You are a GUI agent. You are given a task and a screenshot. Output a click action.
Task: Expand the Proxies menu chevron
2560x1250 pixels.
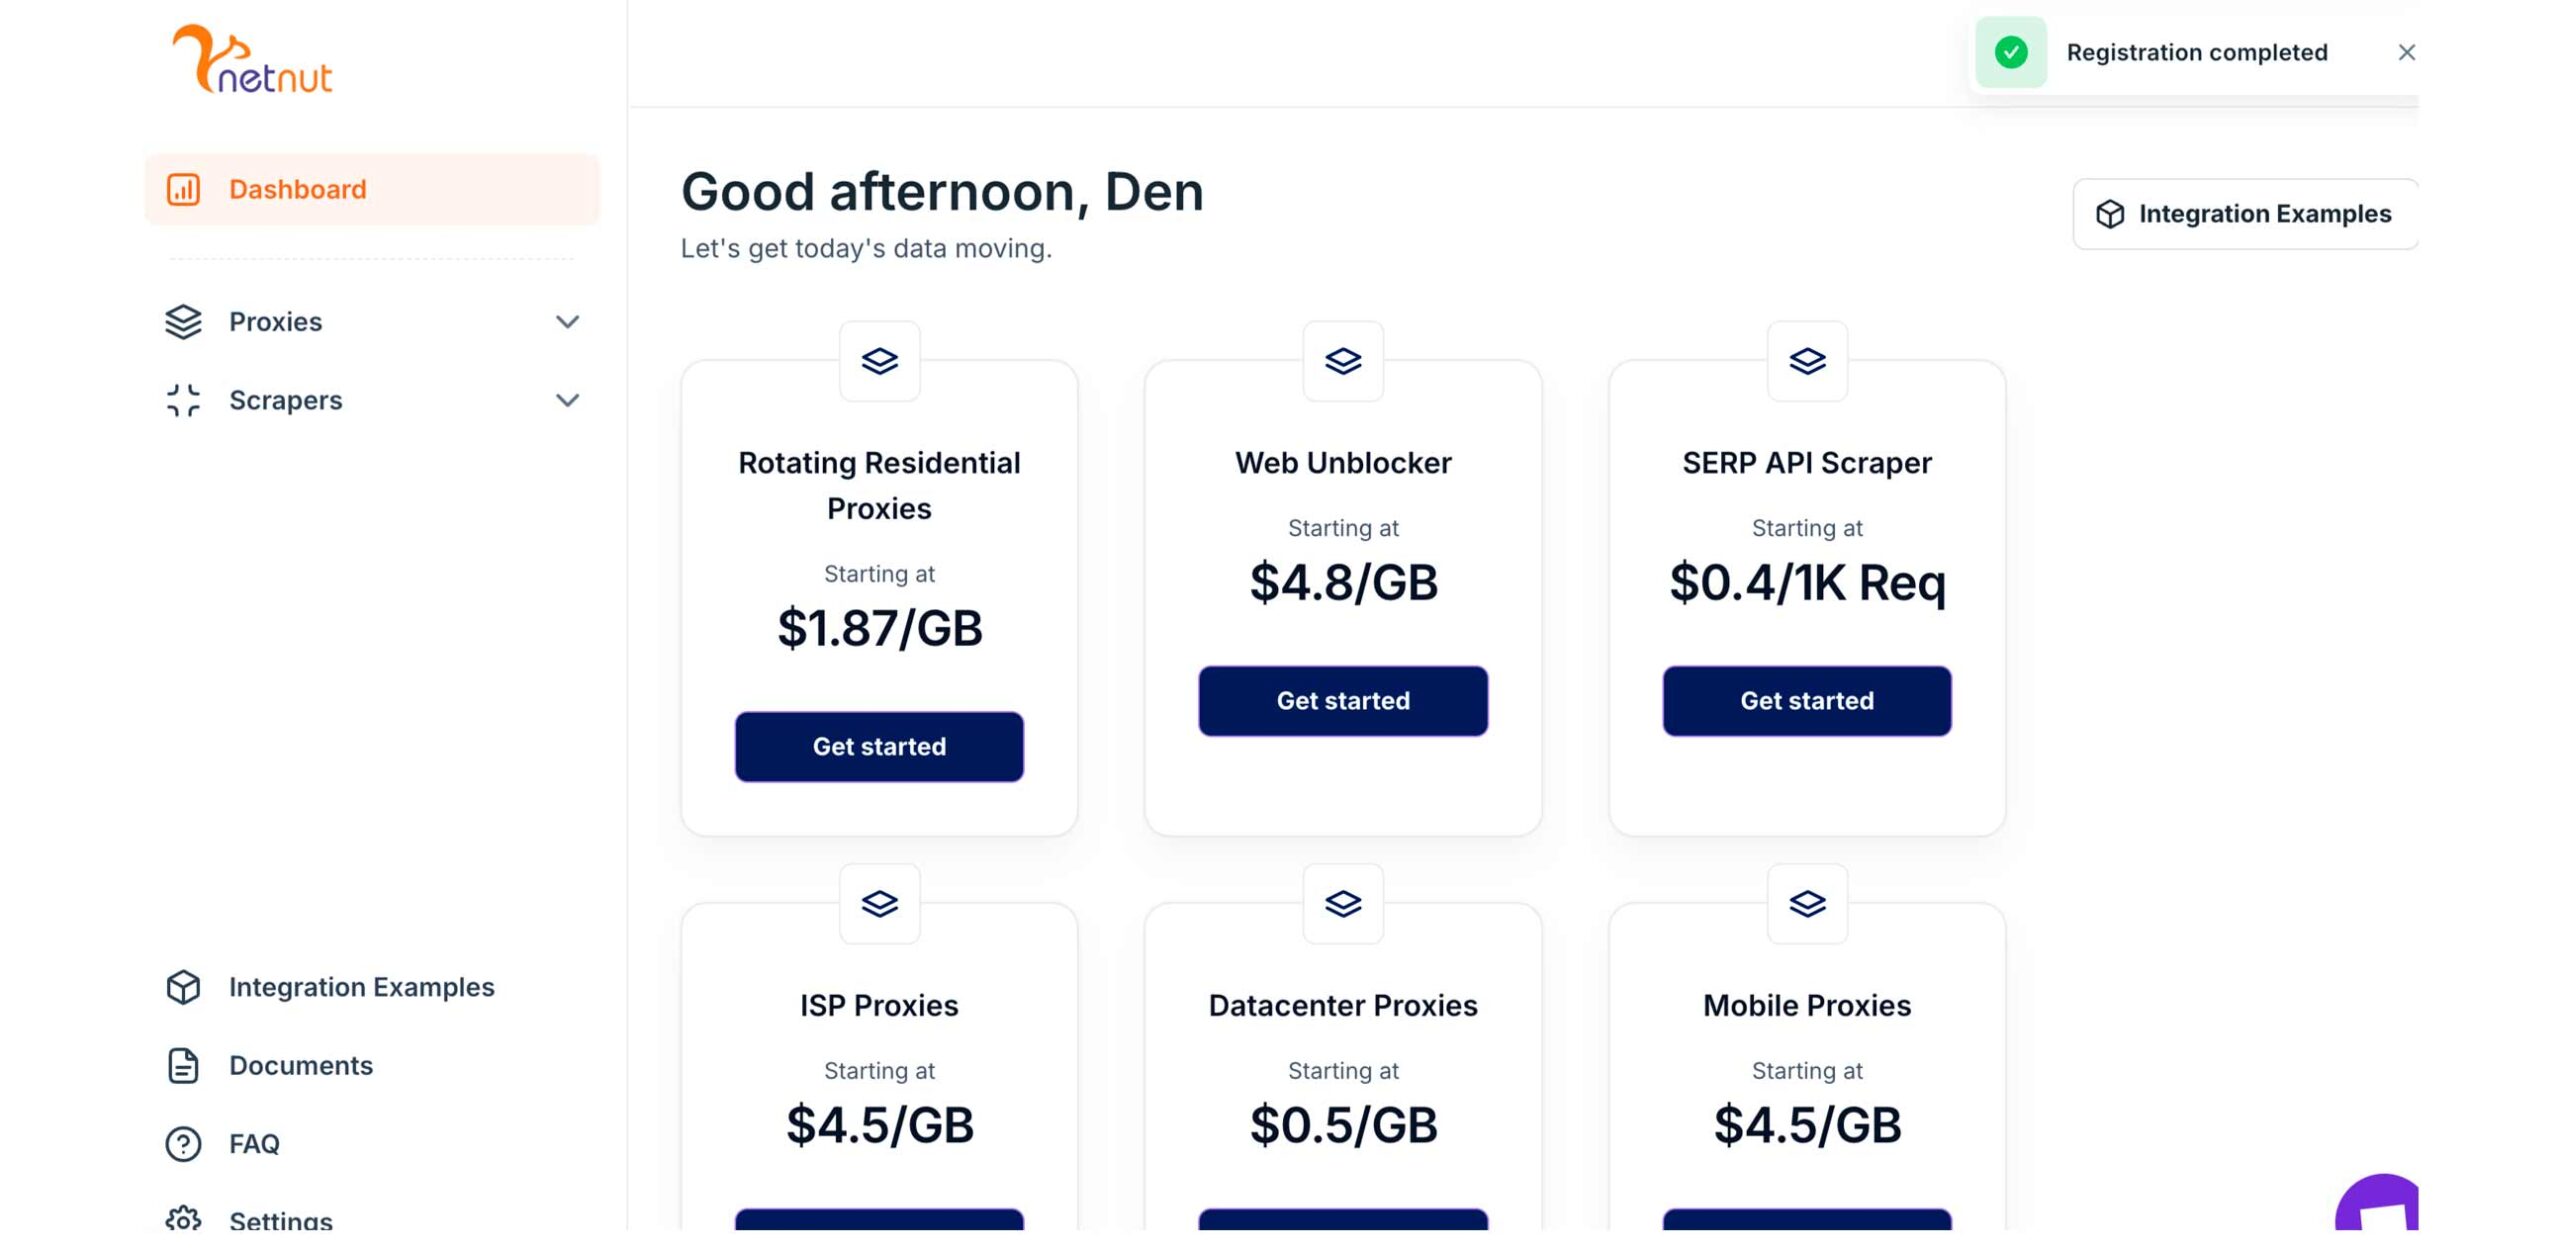[x=567, y=321]
